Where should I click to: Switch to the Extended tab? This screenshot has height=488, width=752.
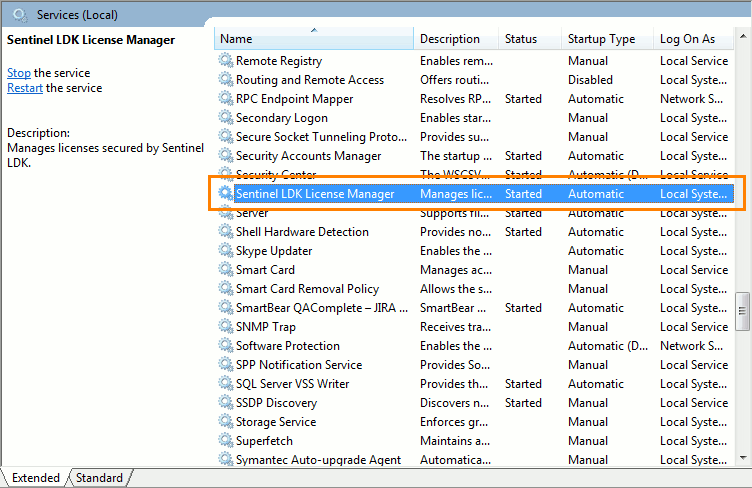[x=36, y=478]
